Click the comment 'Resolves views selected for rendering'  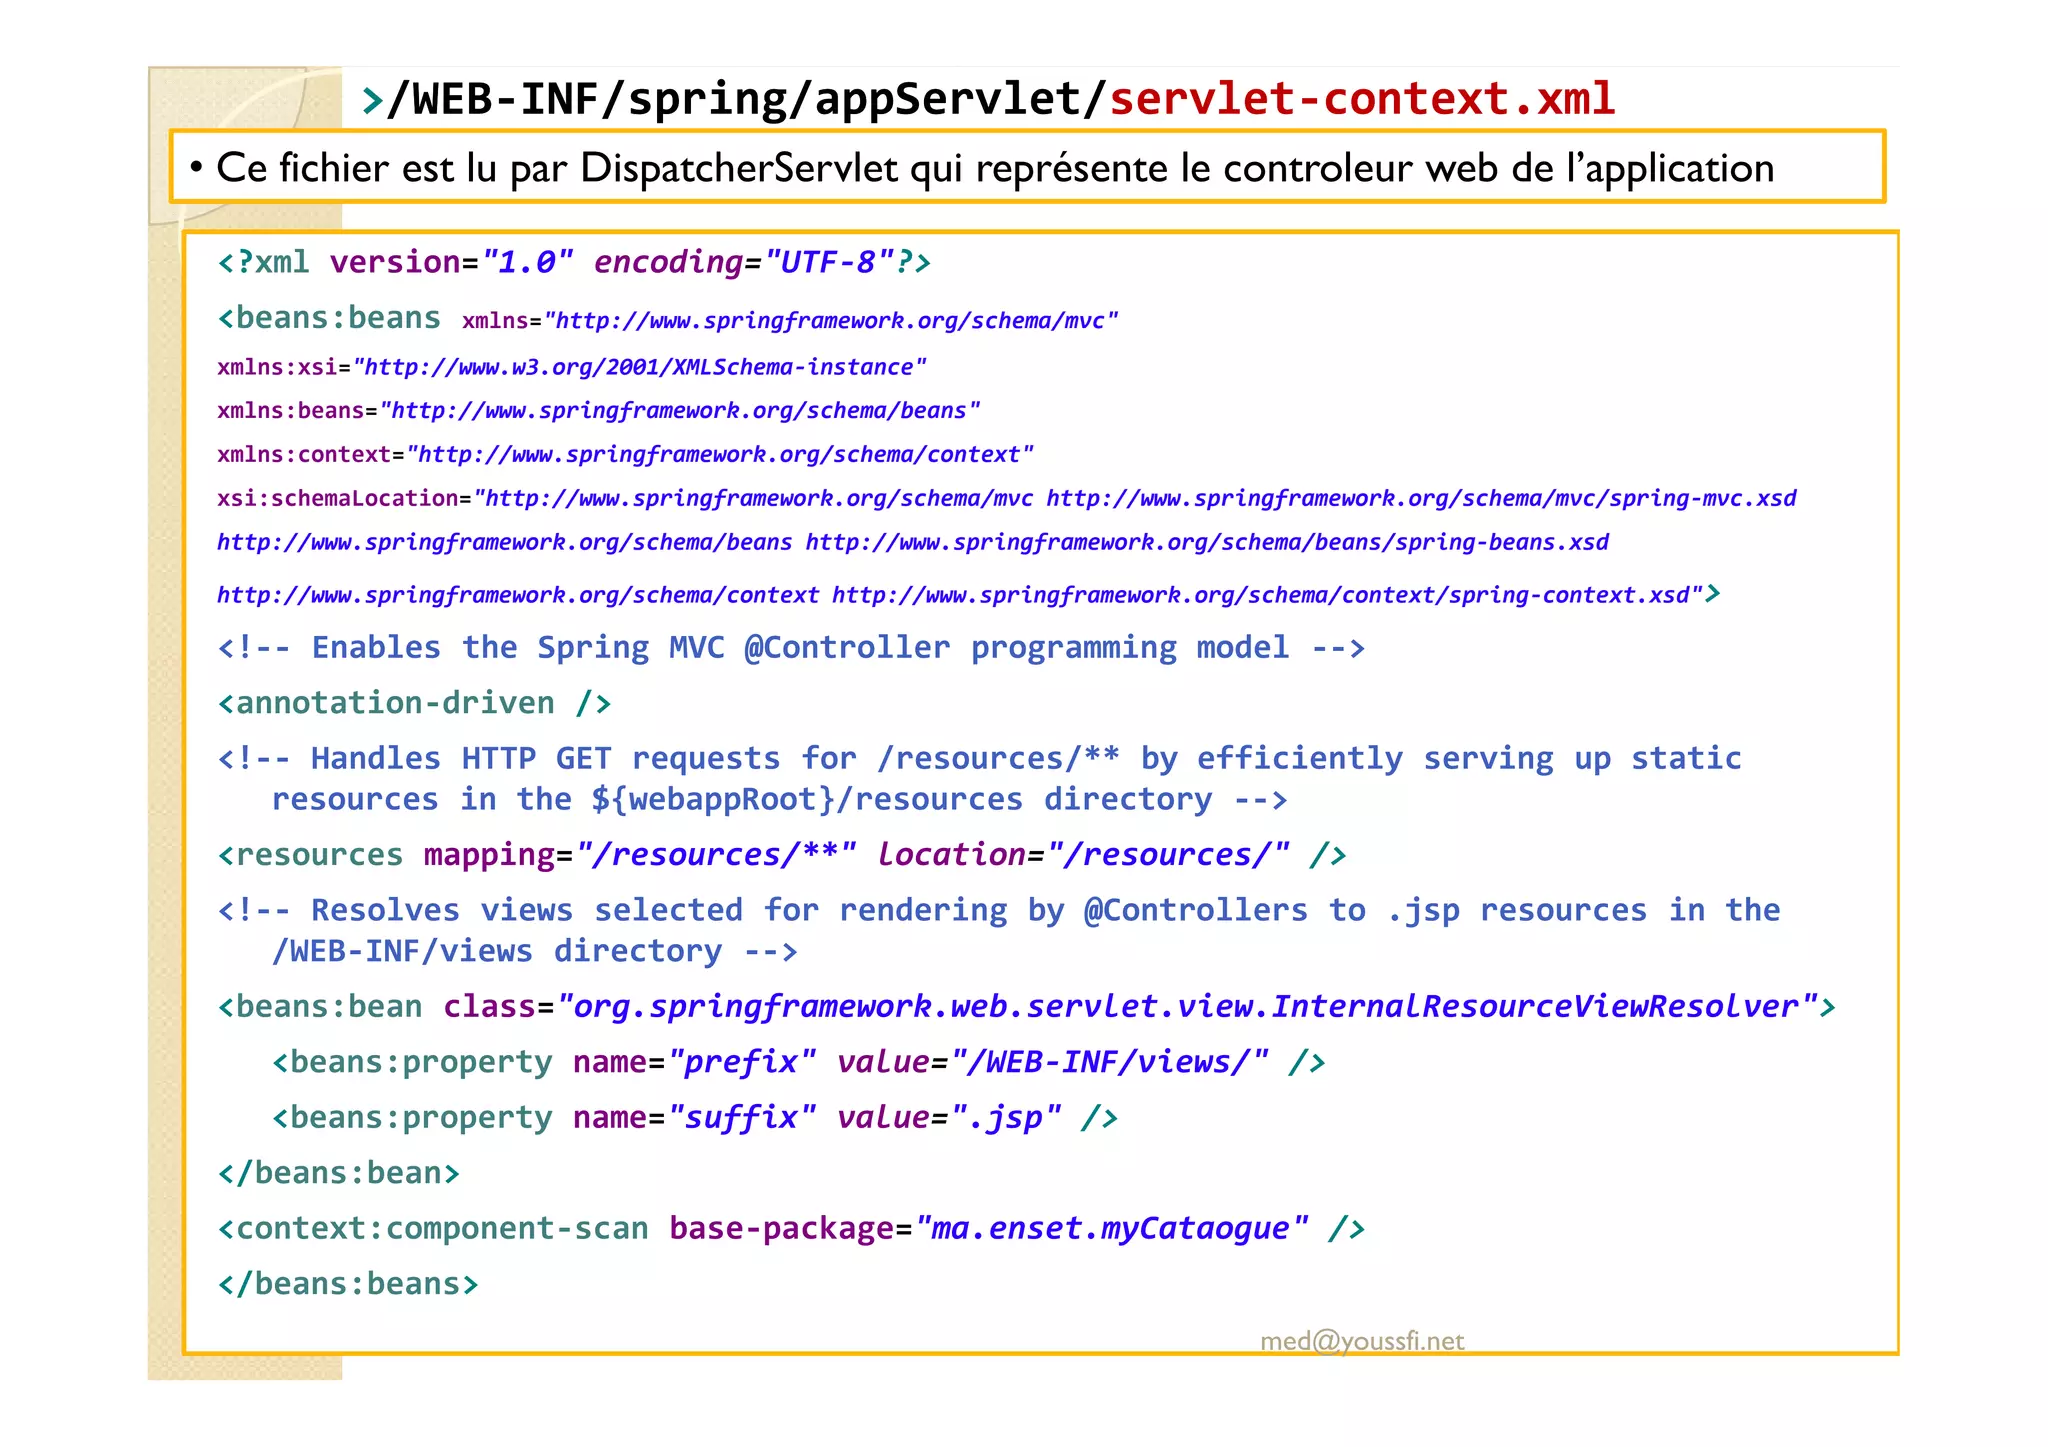[x=998, y=910]
